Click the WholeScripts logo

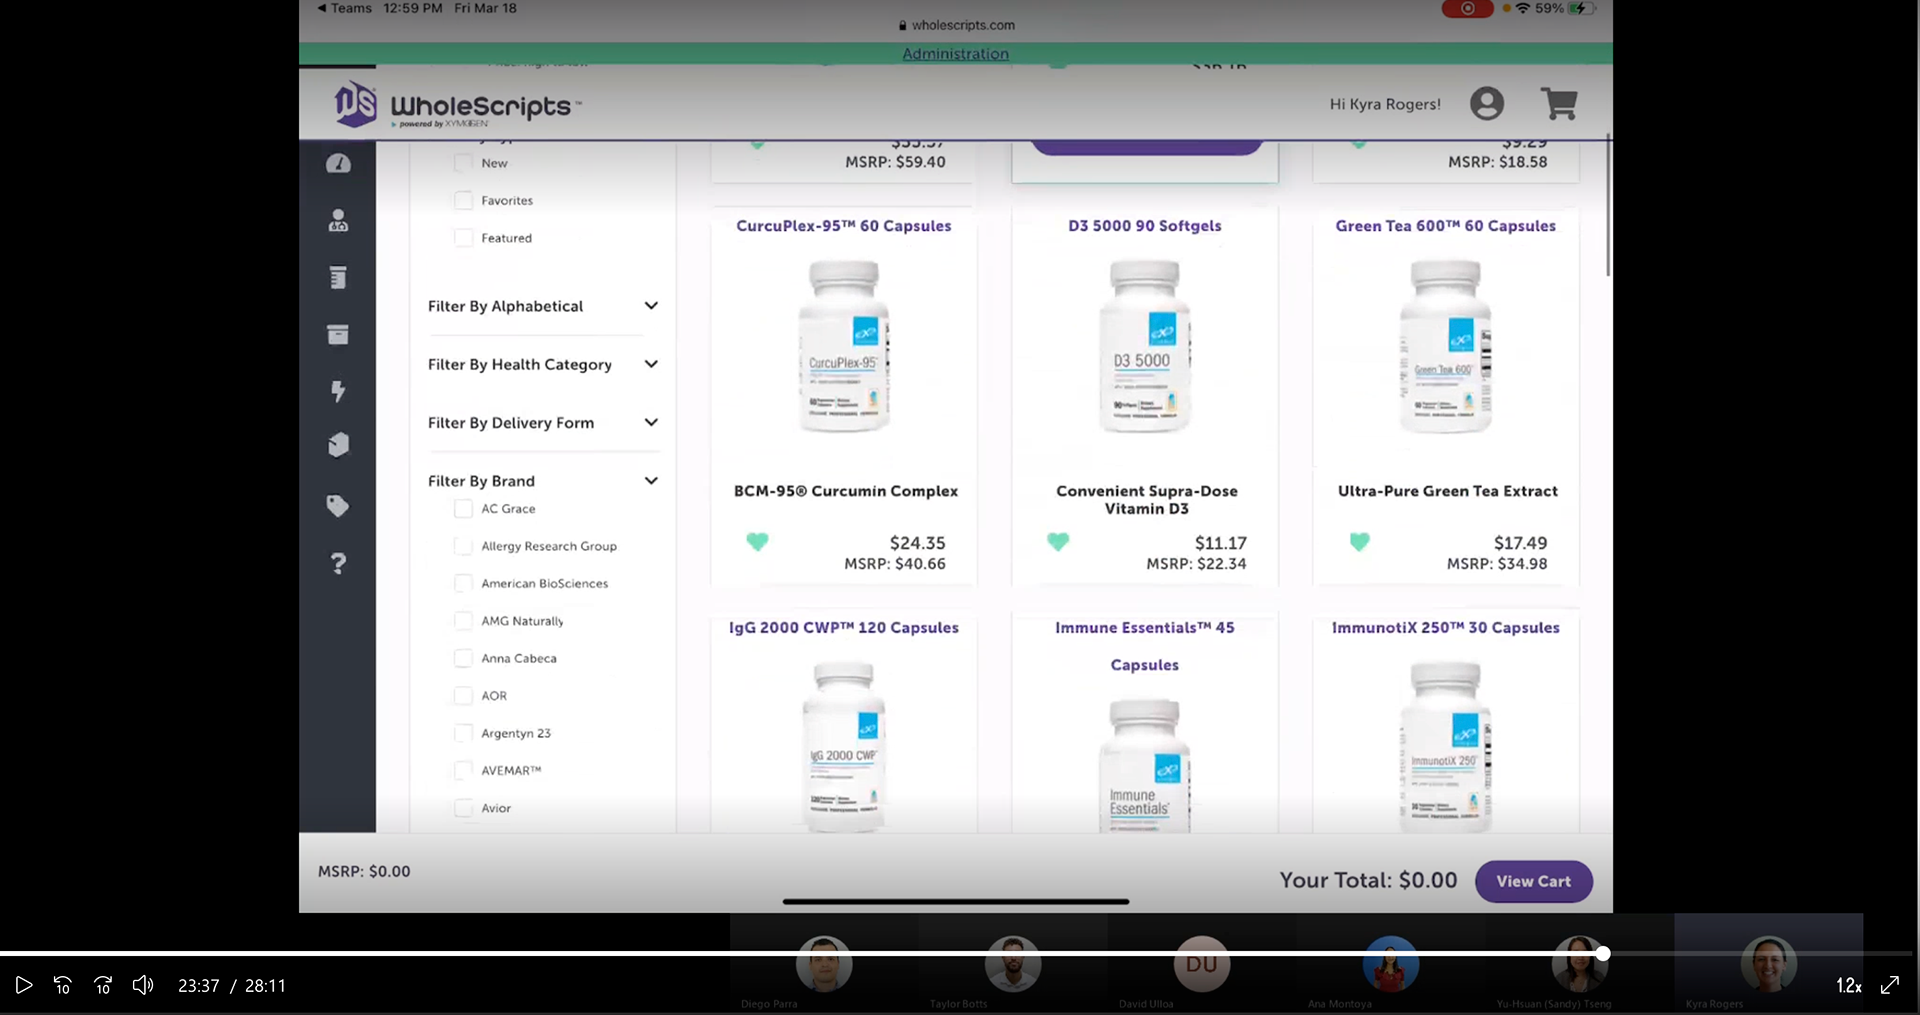(456, 105)
